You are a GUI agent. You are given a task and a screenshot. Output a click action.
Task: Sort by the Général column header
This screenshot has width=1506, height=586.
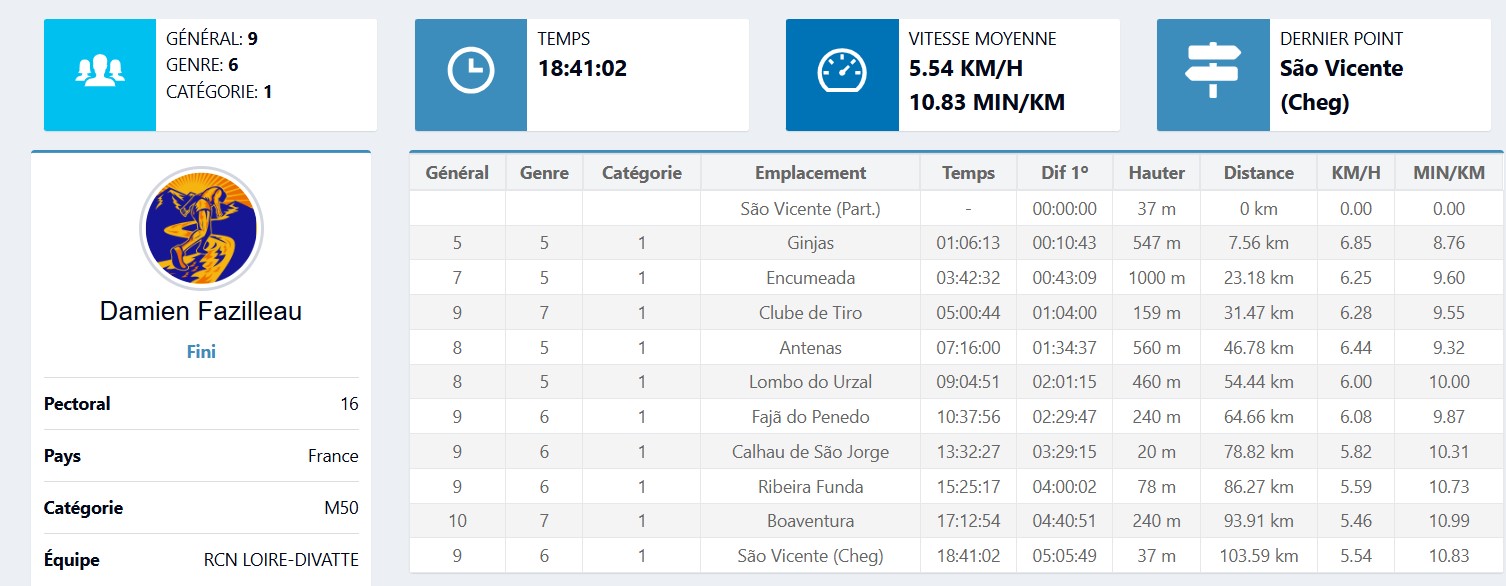[457, 173]
